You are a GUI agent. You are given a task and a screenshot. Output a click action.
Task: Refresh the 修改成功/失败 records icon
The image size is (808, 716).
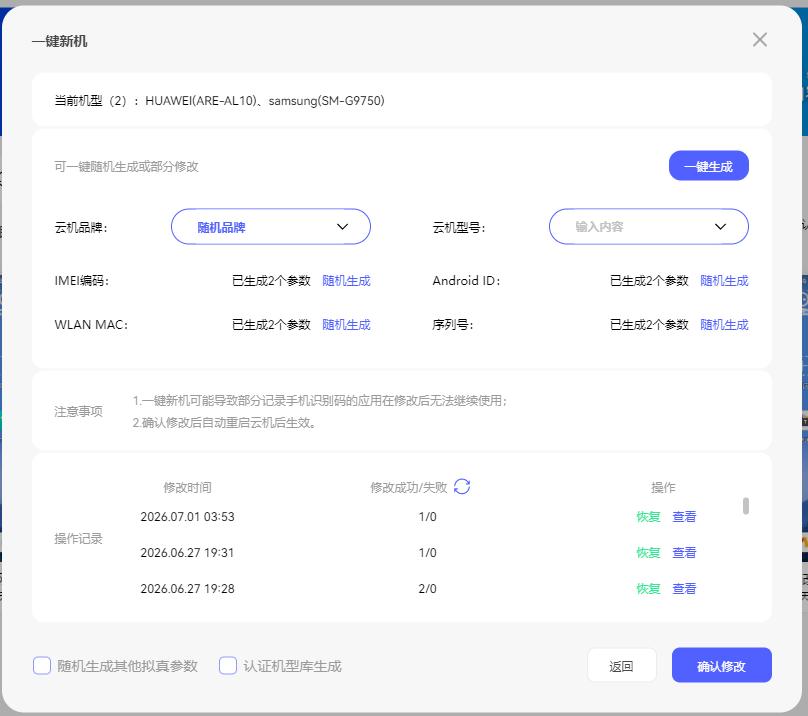click(x=462, y=487)
